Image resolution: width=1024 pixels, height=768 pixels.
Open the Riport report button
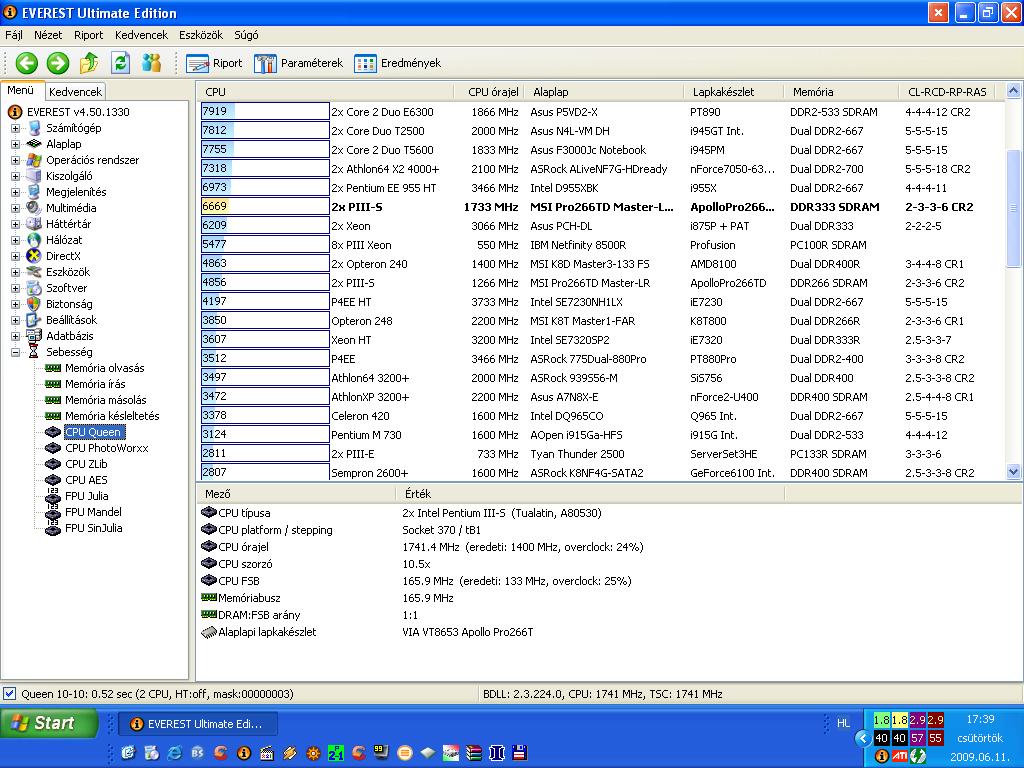click(x=214, y=63)
